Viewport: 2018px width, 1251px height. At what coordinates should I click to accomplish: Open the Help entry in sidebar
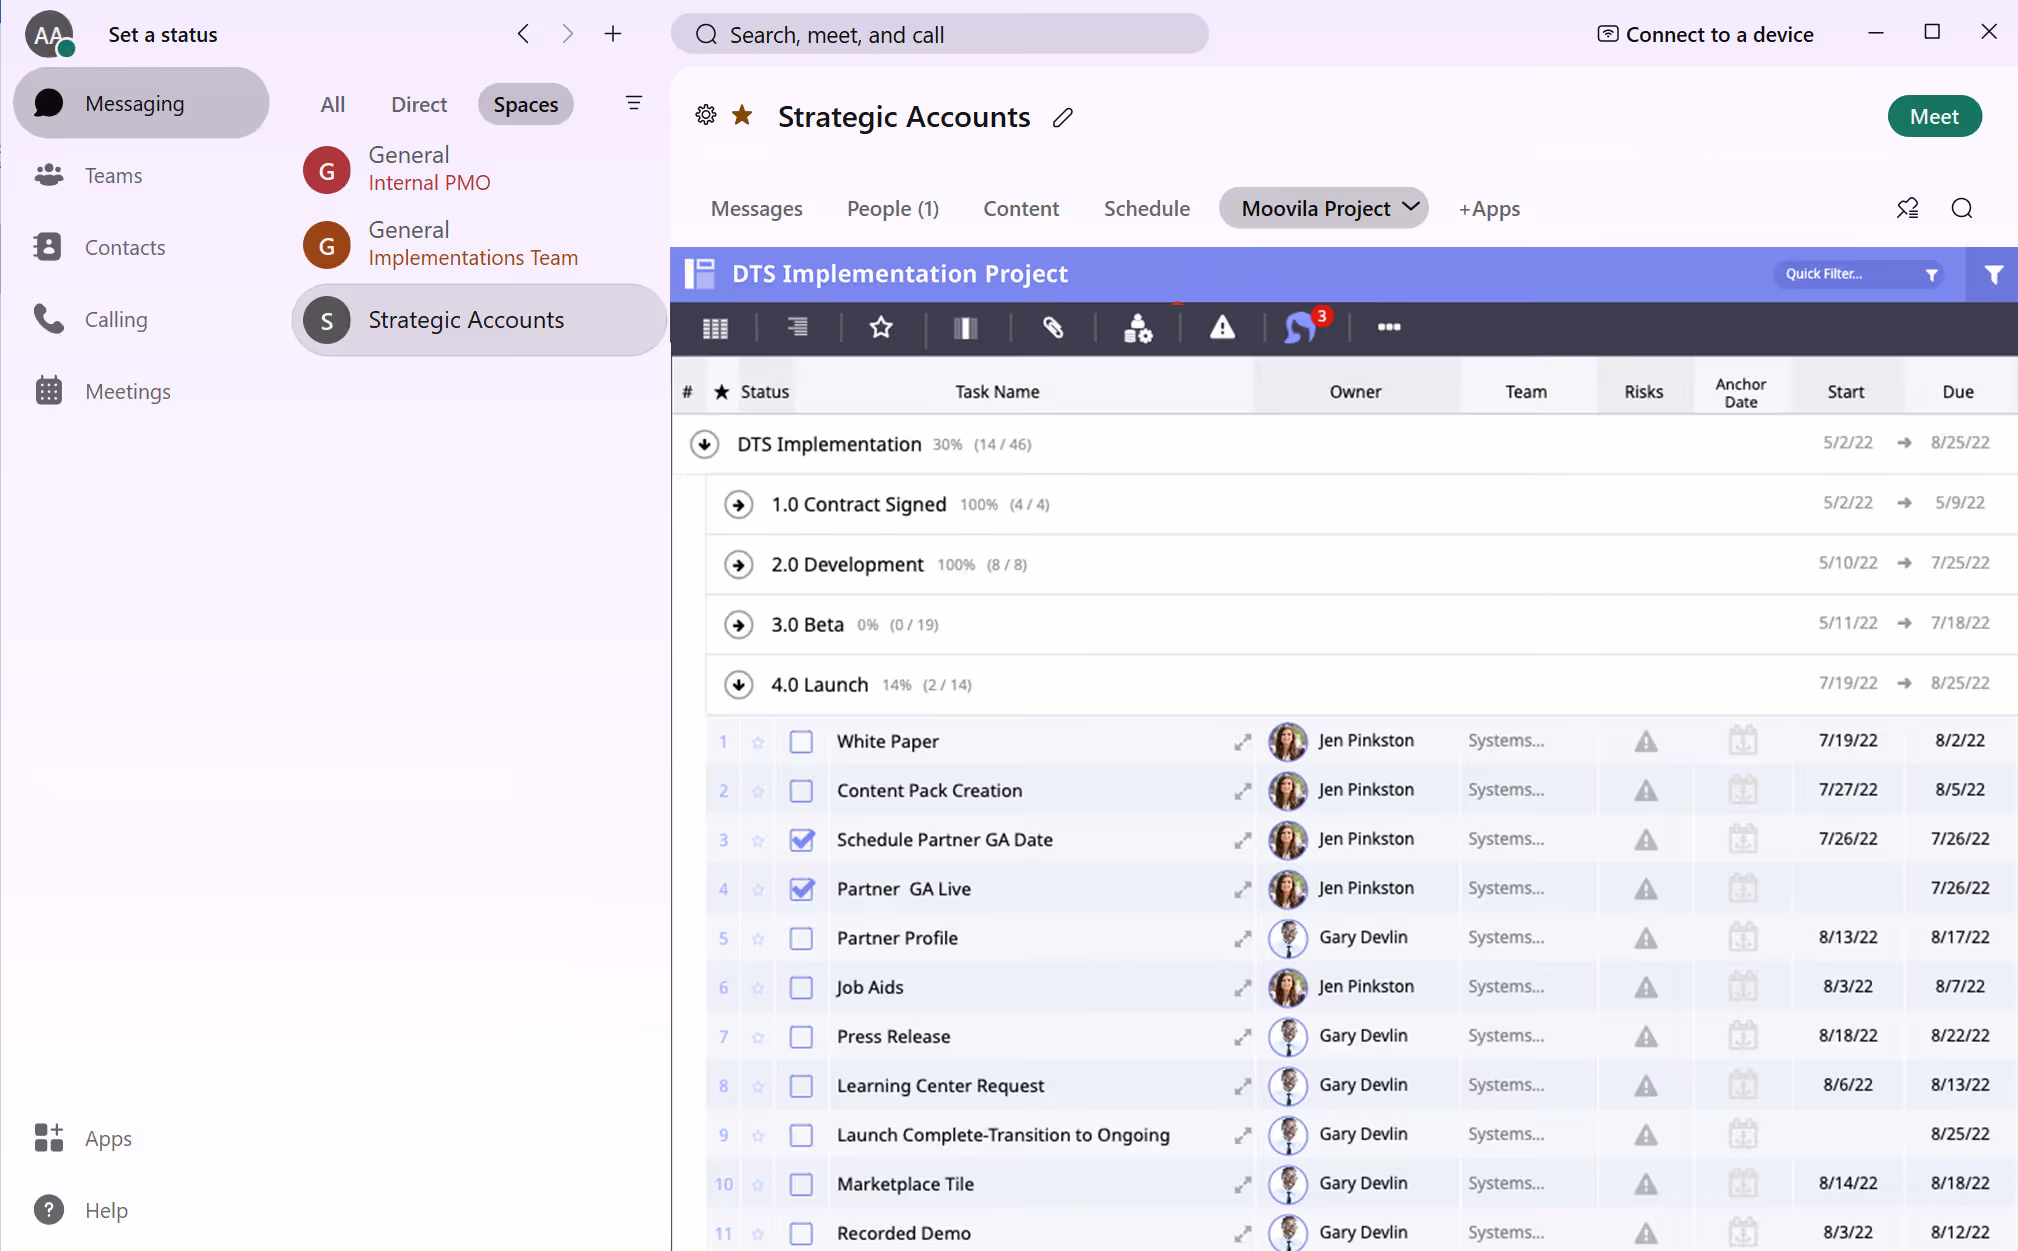(x=140, y=1210)
